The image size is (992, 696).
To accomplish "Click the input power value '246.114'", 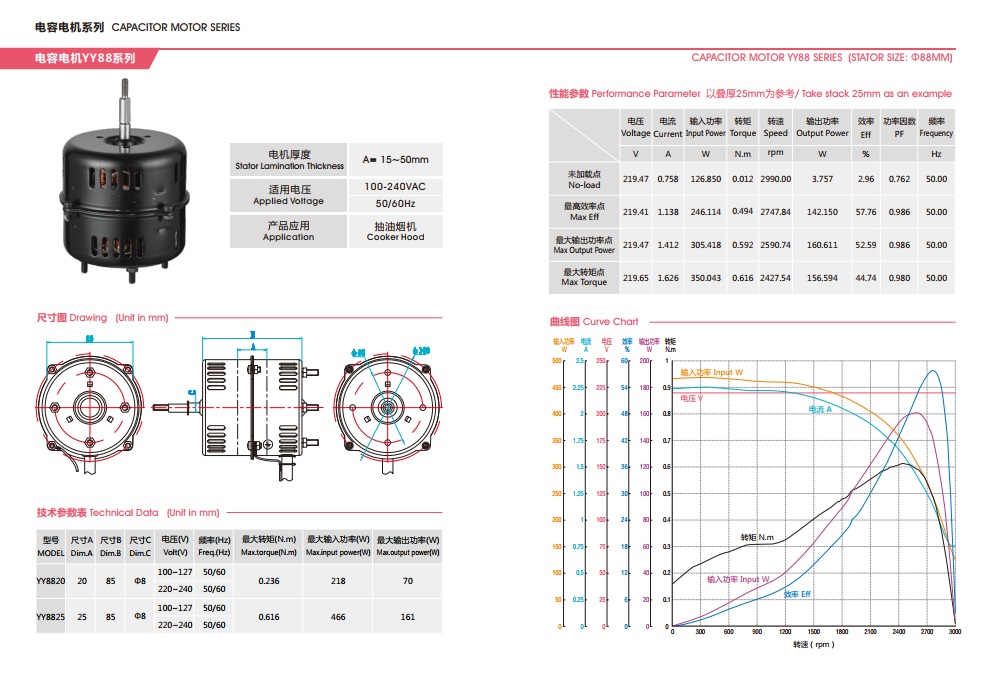I will [706, 212].
